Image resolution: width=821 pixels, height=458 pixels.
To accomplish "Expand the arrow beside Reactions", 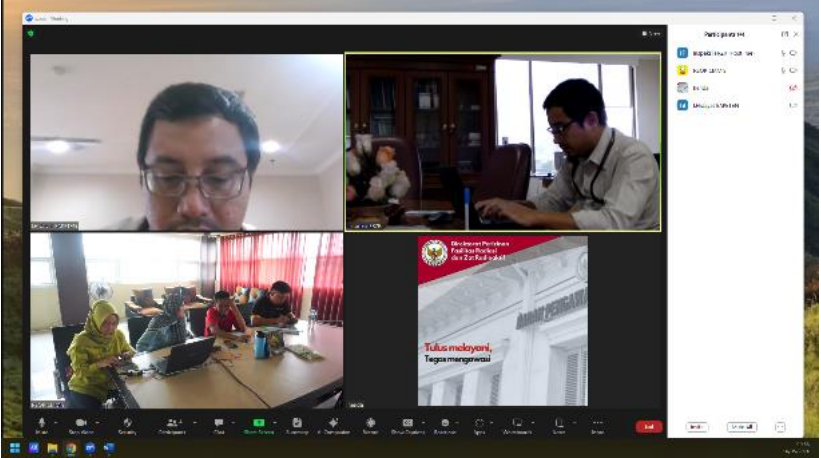I will [457, 422].
